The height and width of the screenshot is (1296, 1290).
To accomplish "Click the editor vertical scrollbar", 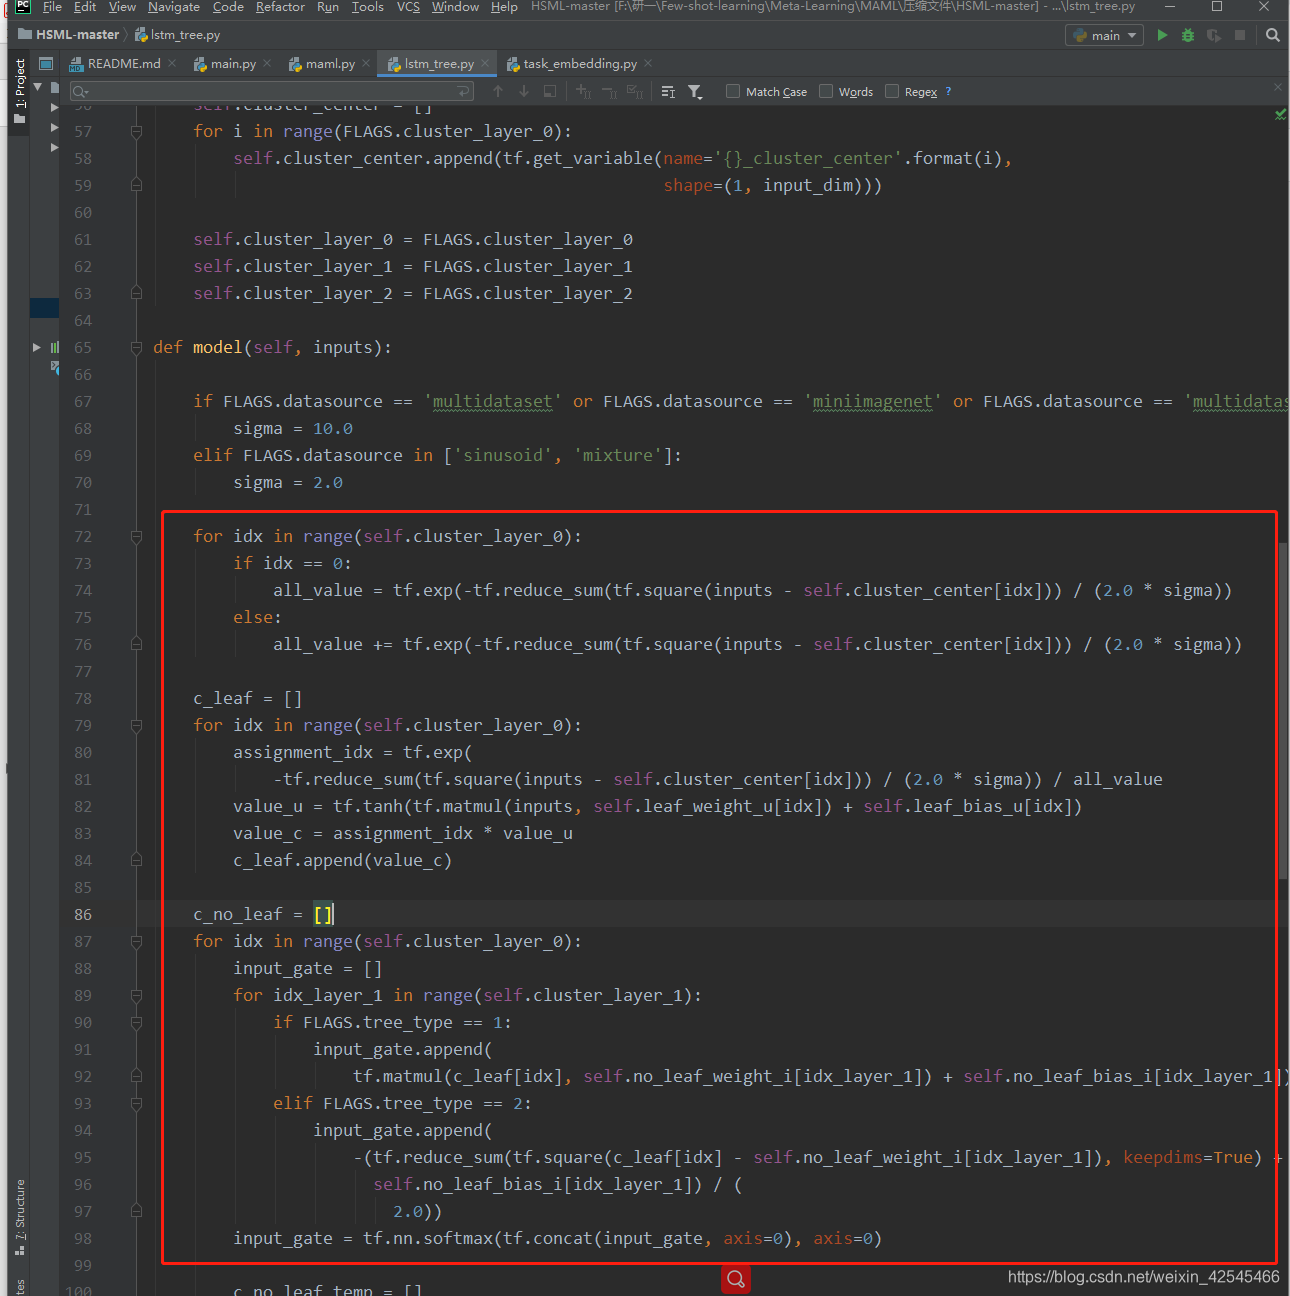I will [x=1283, y=710].
